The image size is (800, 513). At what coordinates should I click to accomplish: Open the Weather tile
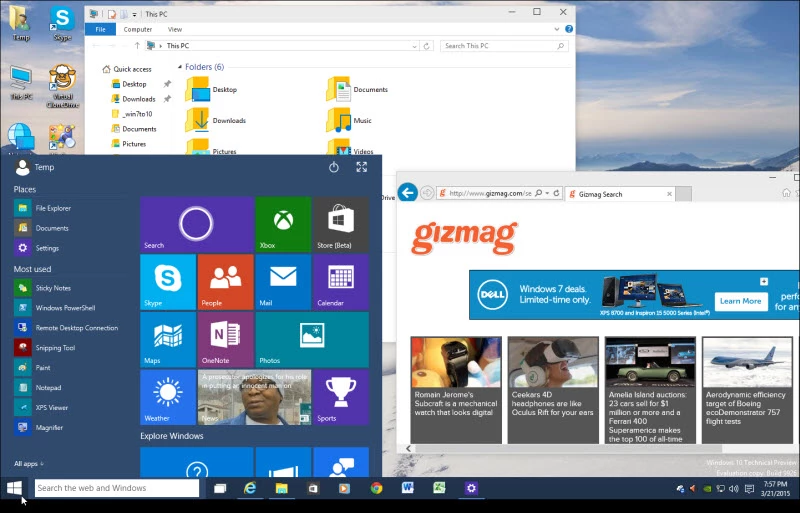click(x=168, y=397)
